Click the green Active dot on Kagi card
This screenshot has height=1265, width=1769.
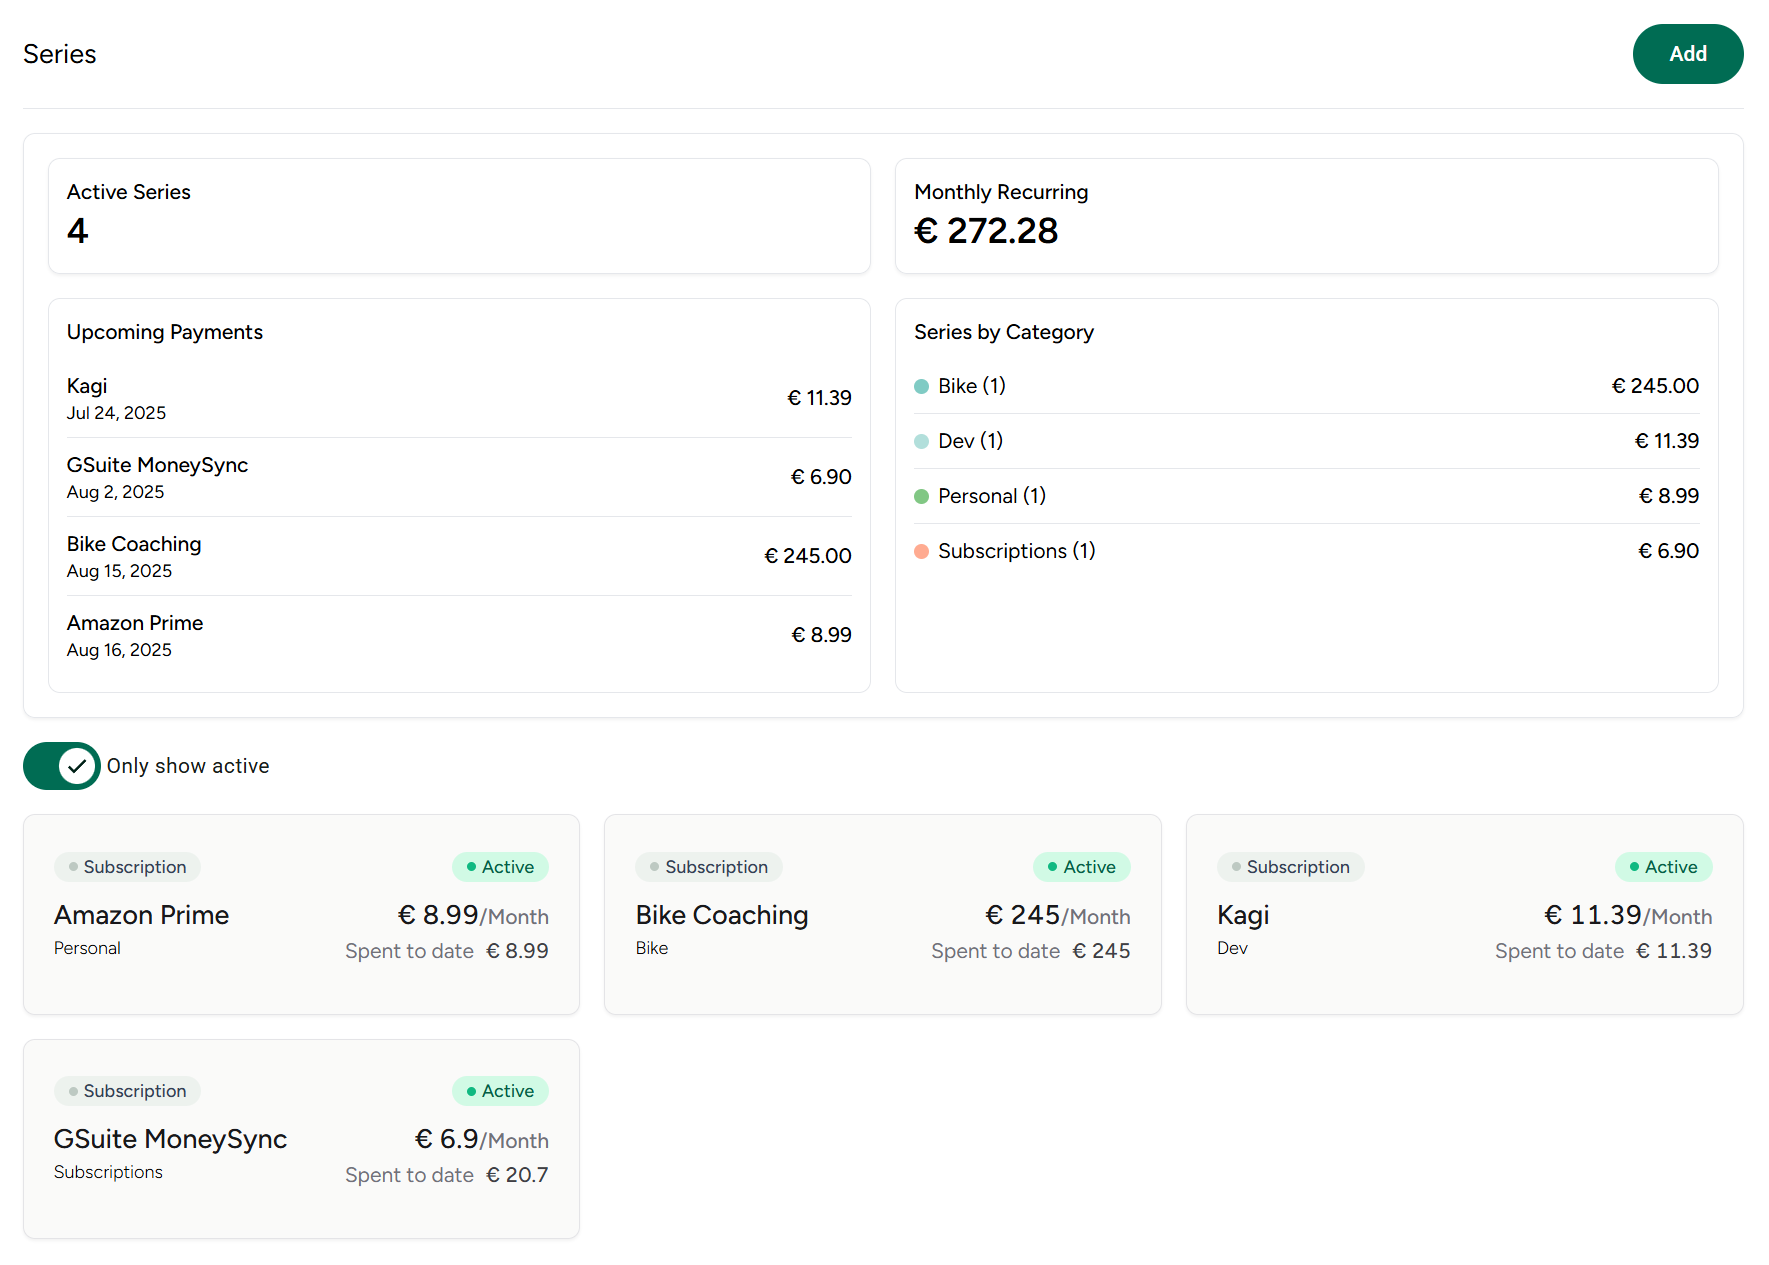[x=1632, y=867]
